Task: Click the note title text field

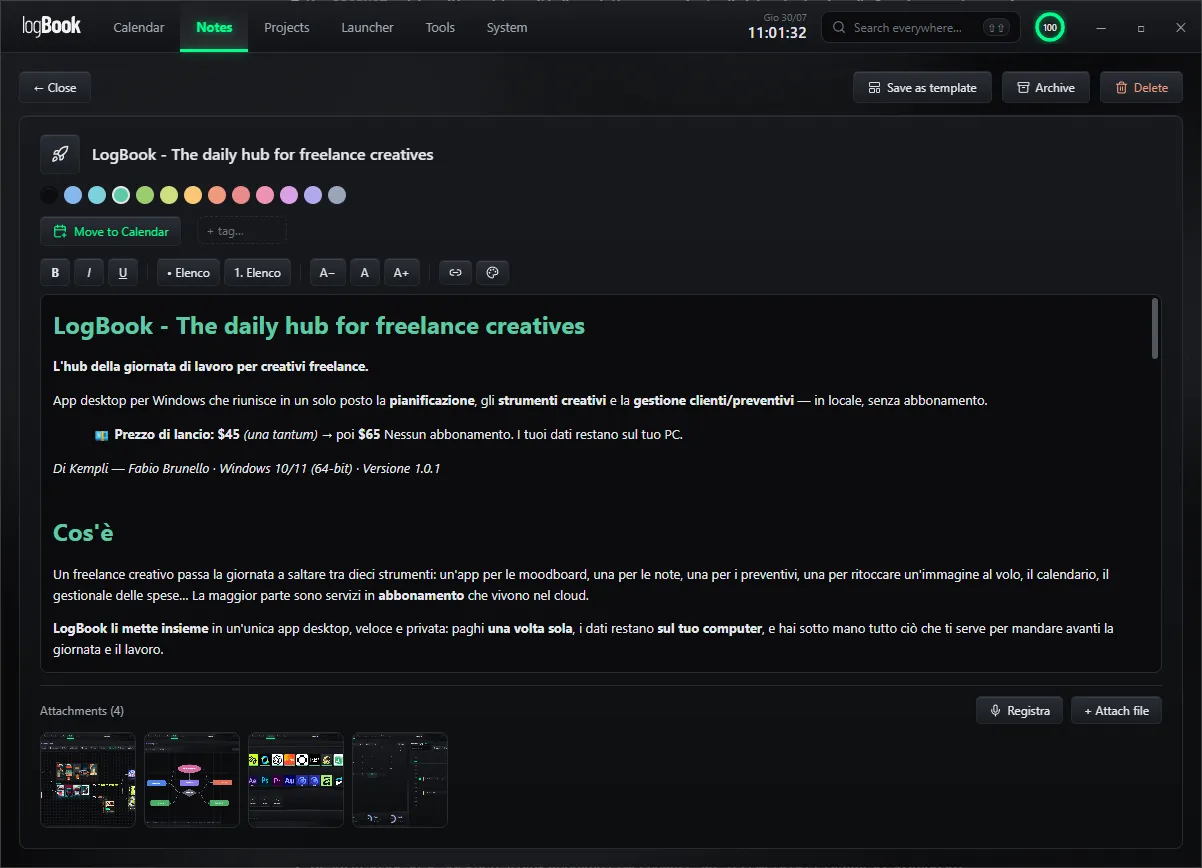Action: (x=263, y=154)
